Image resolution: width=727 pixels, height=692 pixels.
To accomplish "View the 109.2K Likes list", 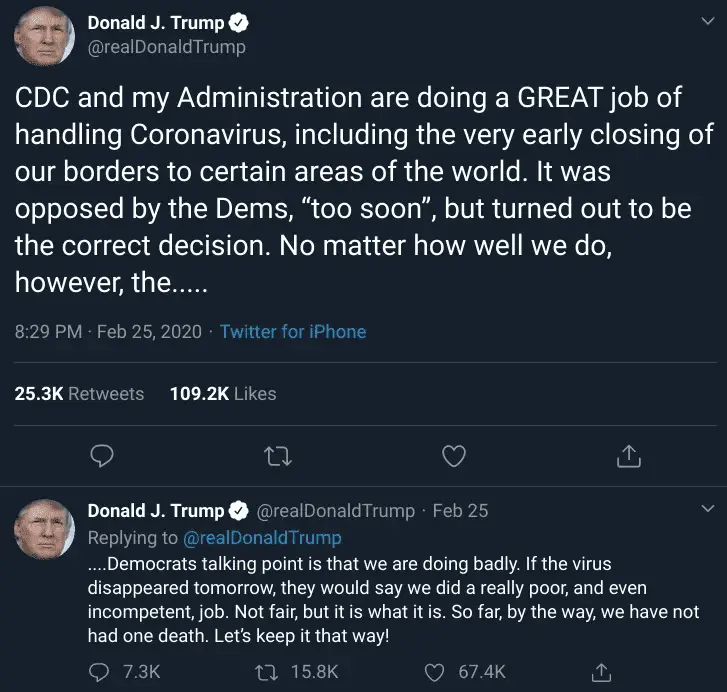I will (x=223, y=394).
